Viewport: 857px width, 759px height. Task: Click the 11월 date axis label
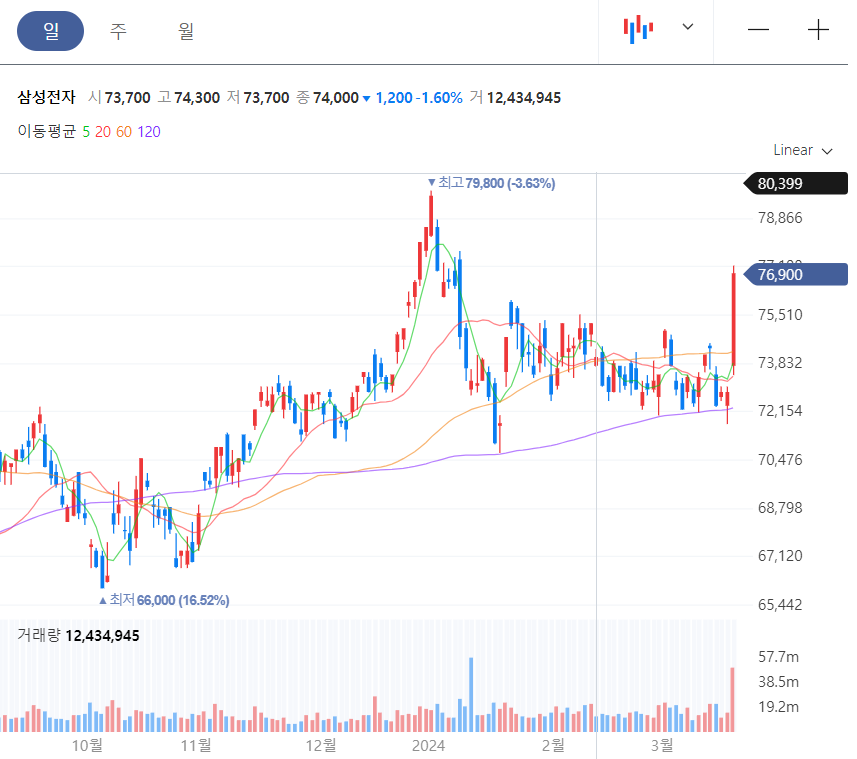click(196, 745)
